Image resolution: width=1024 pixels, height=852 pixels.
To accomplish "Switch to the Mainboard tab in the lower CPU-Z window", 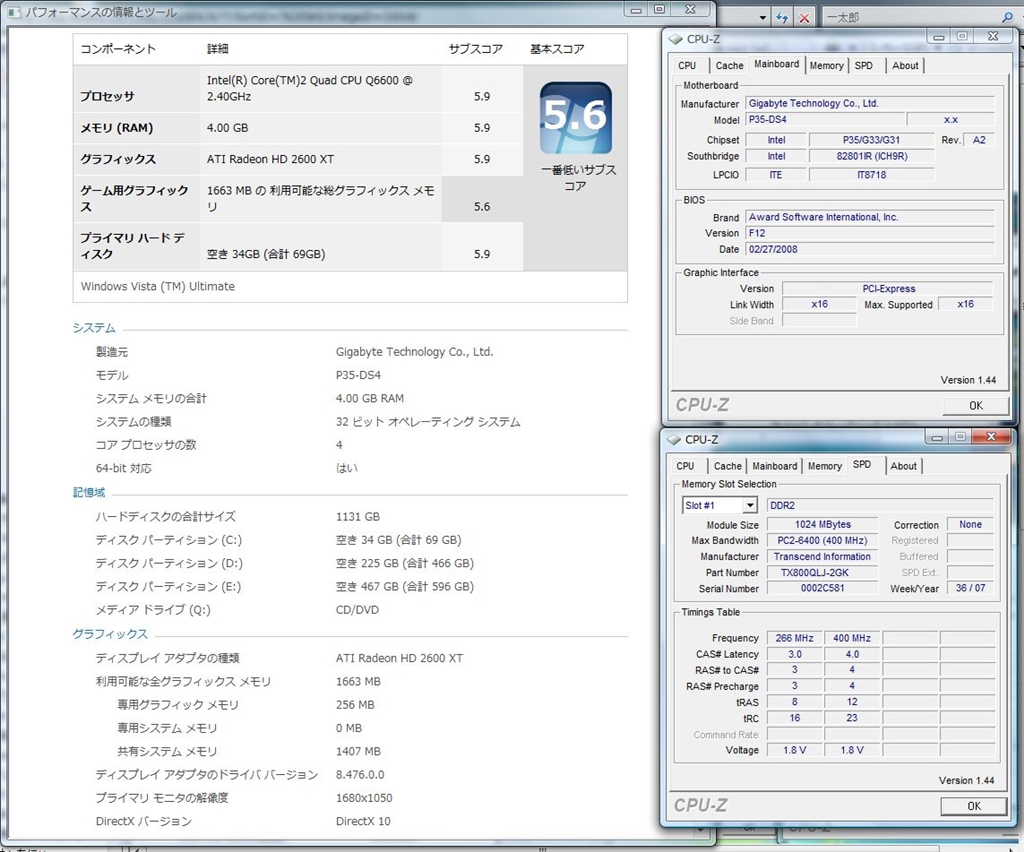I will coord(774,466).
